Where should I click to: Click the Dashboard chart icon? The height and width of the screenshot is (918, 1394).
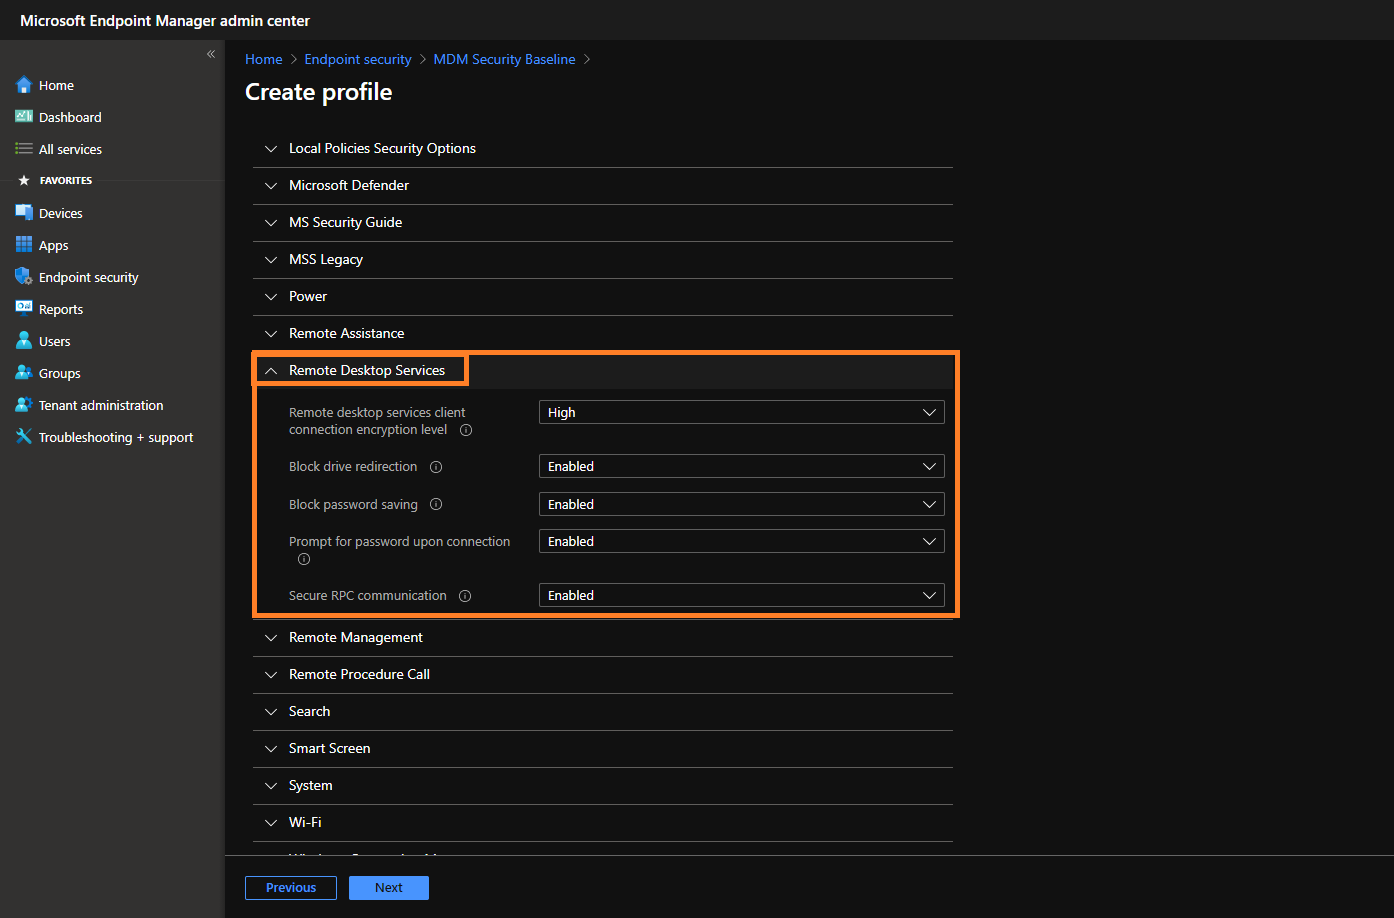(24, 117)
